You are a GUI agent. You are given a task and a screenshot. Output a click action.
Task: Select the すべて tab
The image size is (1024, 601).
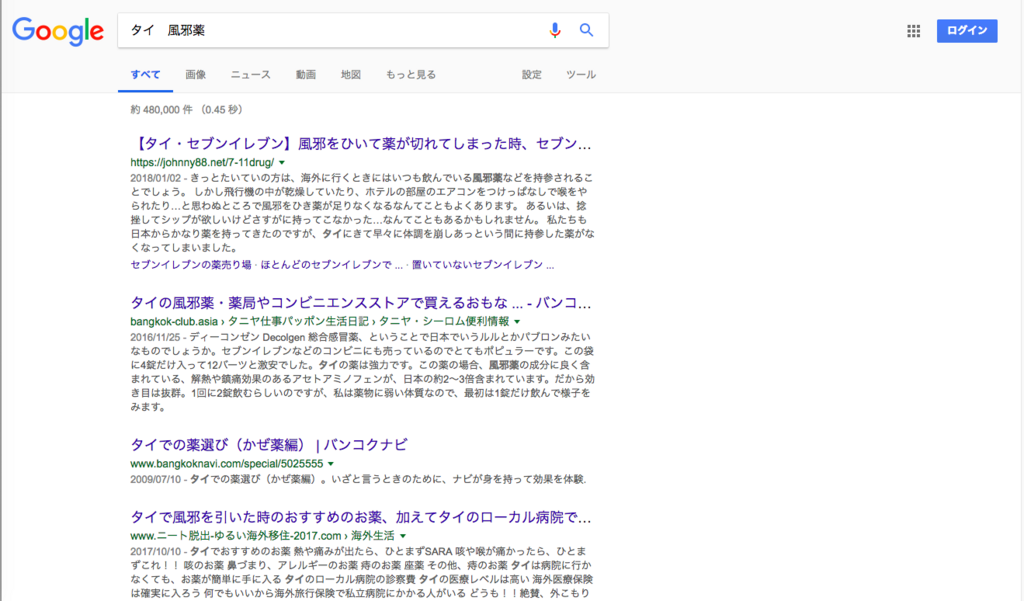145,74
